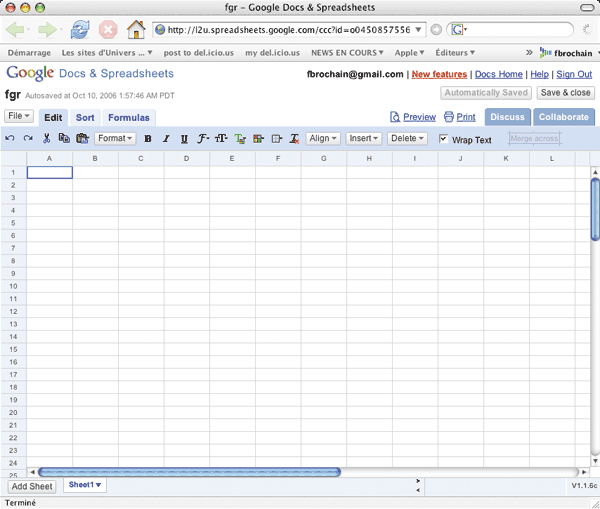Reload the page with browser refresh icon
Screen dimensions: 600x509
pyautogui.click(x=80, y=29)
